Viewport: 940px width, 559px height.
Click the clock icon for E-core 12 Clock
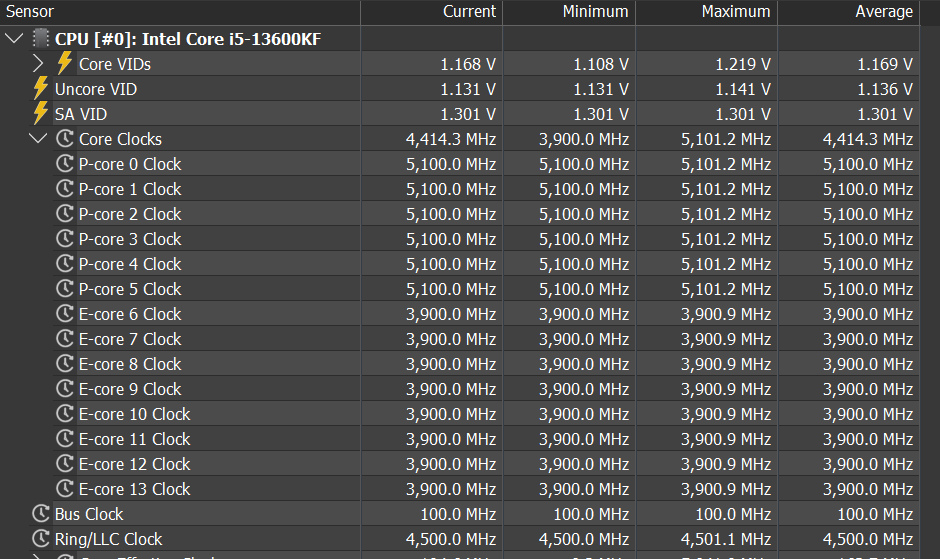click(65, 464)
